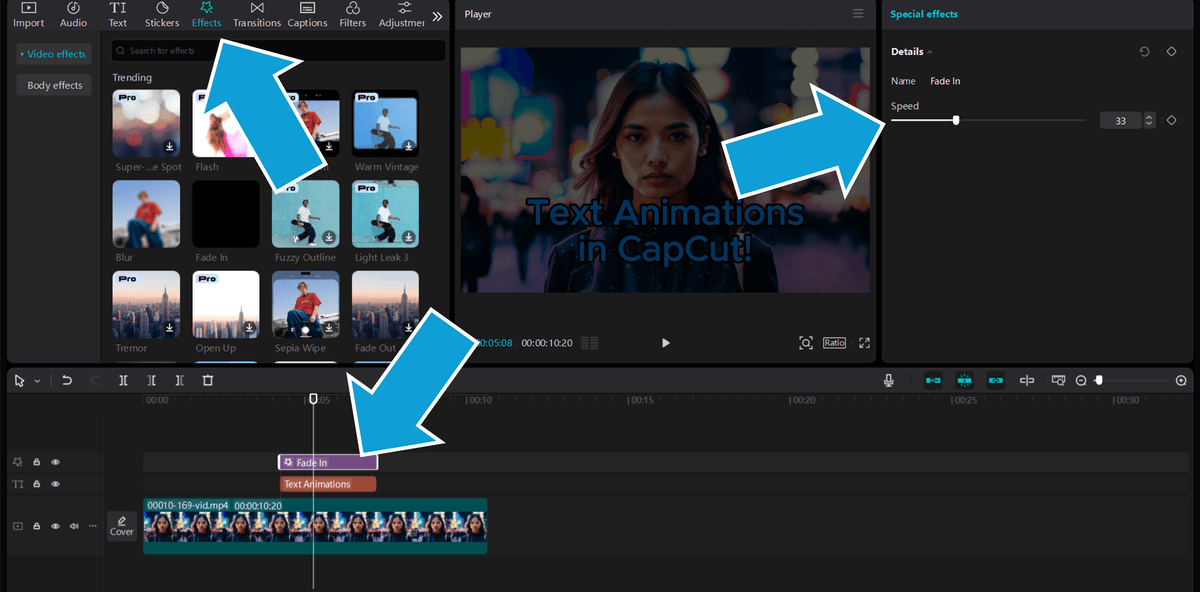Choose the Open Up effect thumbnail
This screenshot has height=592, width=1200.
[x=226, y=304]
